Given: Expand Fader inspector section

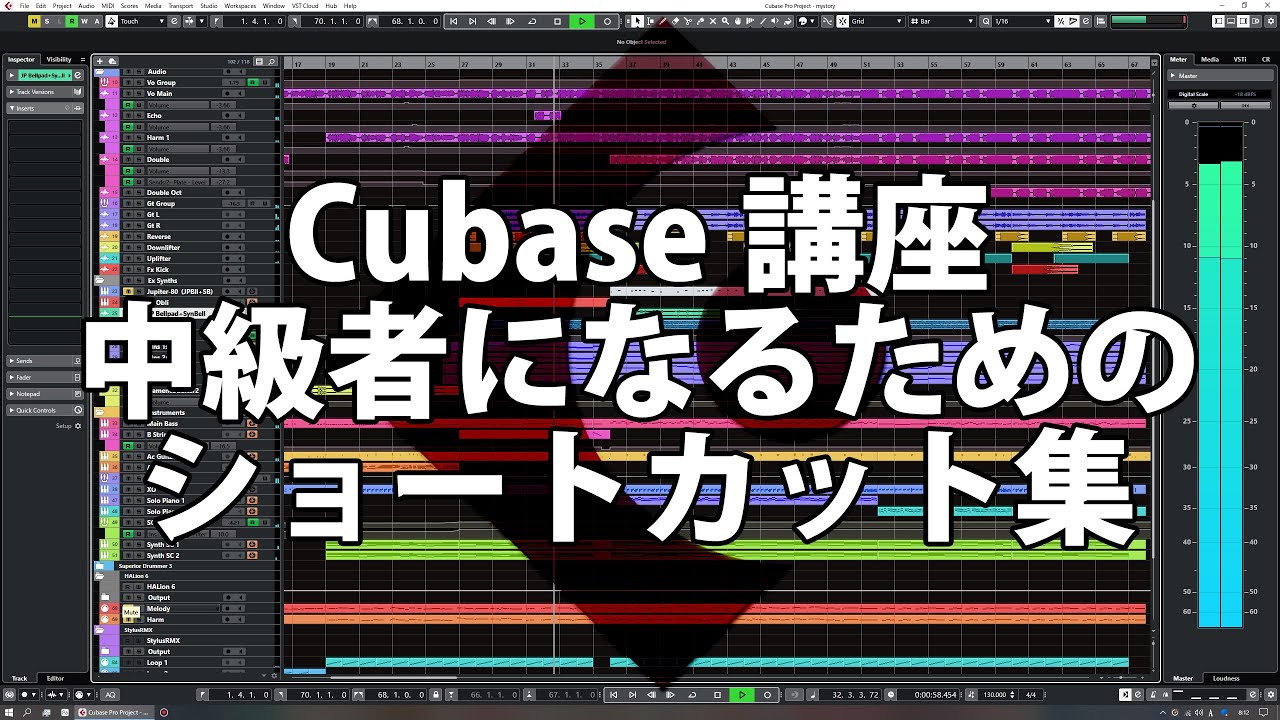Looking at the screenshot, I should tap(45, 377).
